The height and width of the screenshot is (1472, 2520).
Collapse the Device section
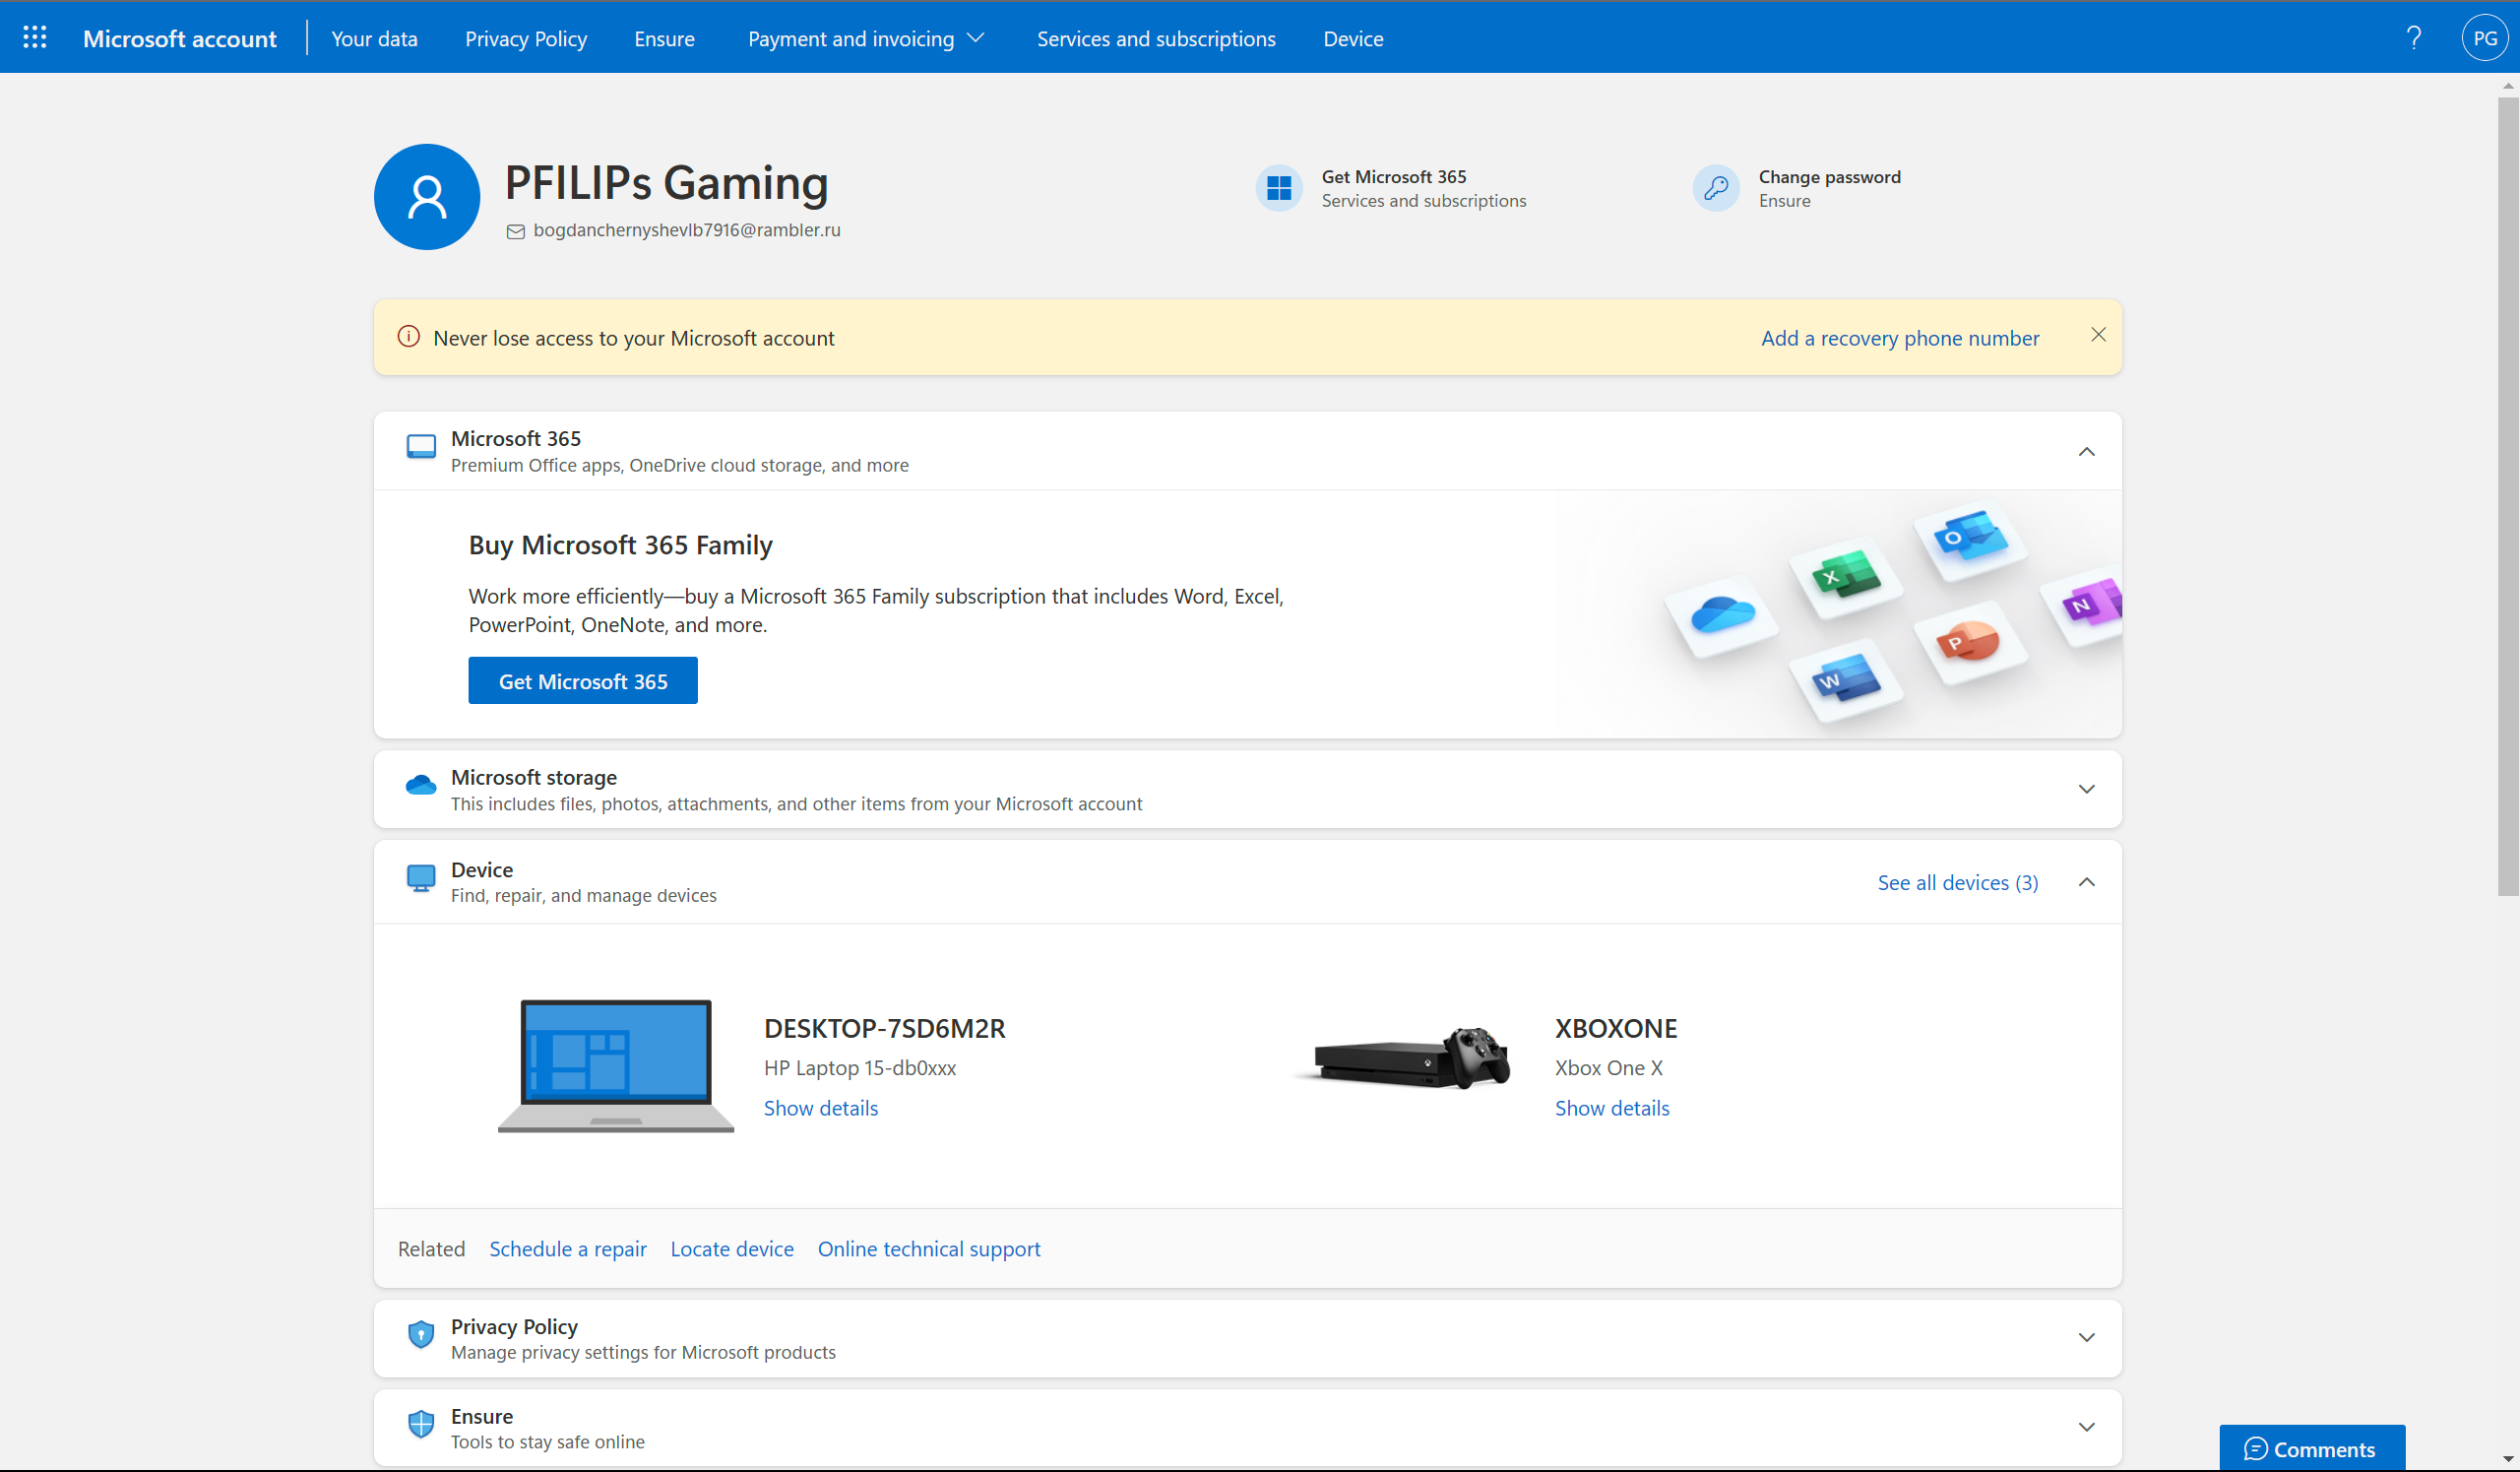tap(2087, 882)
